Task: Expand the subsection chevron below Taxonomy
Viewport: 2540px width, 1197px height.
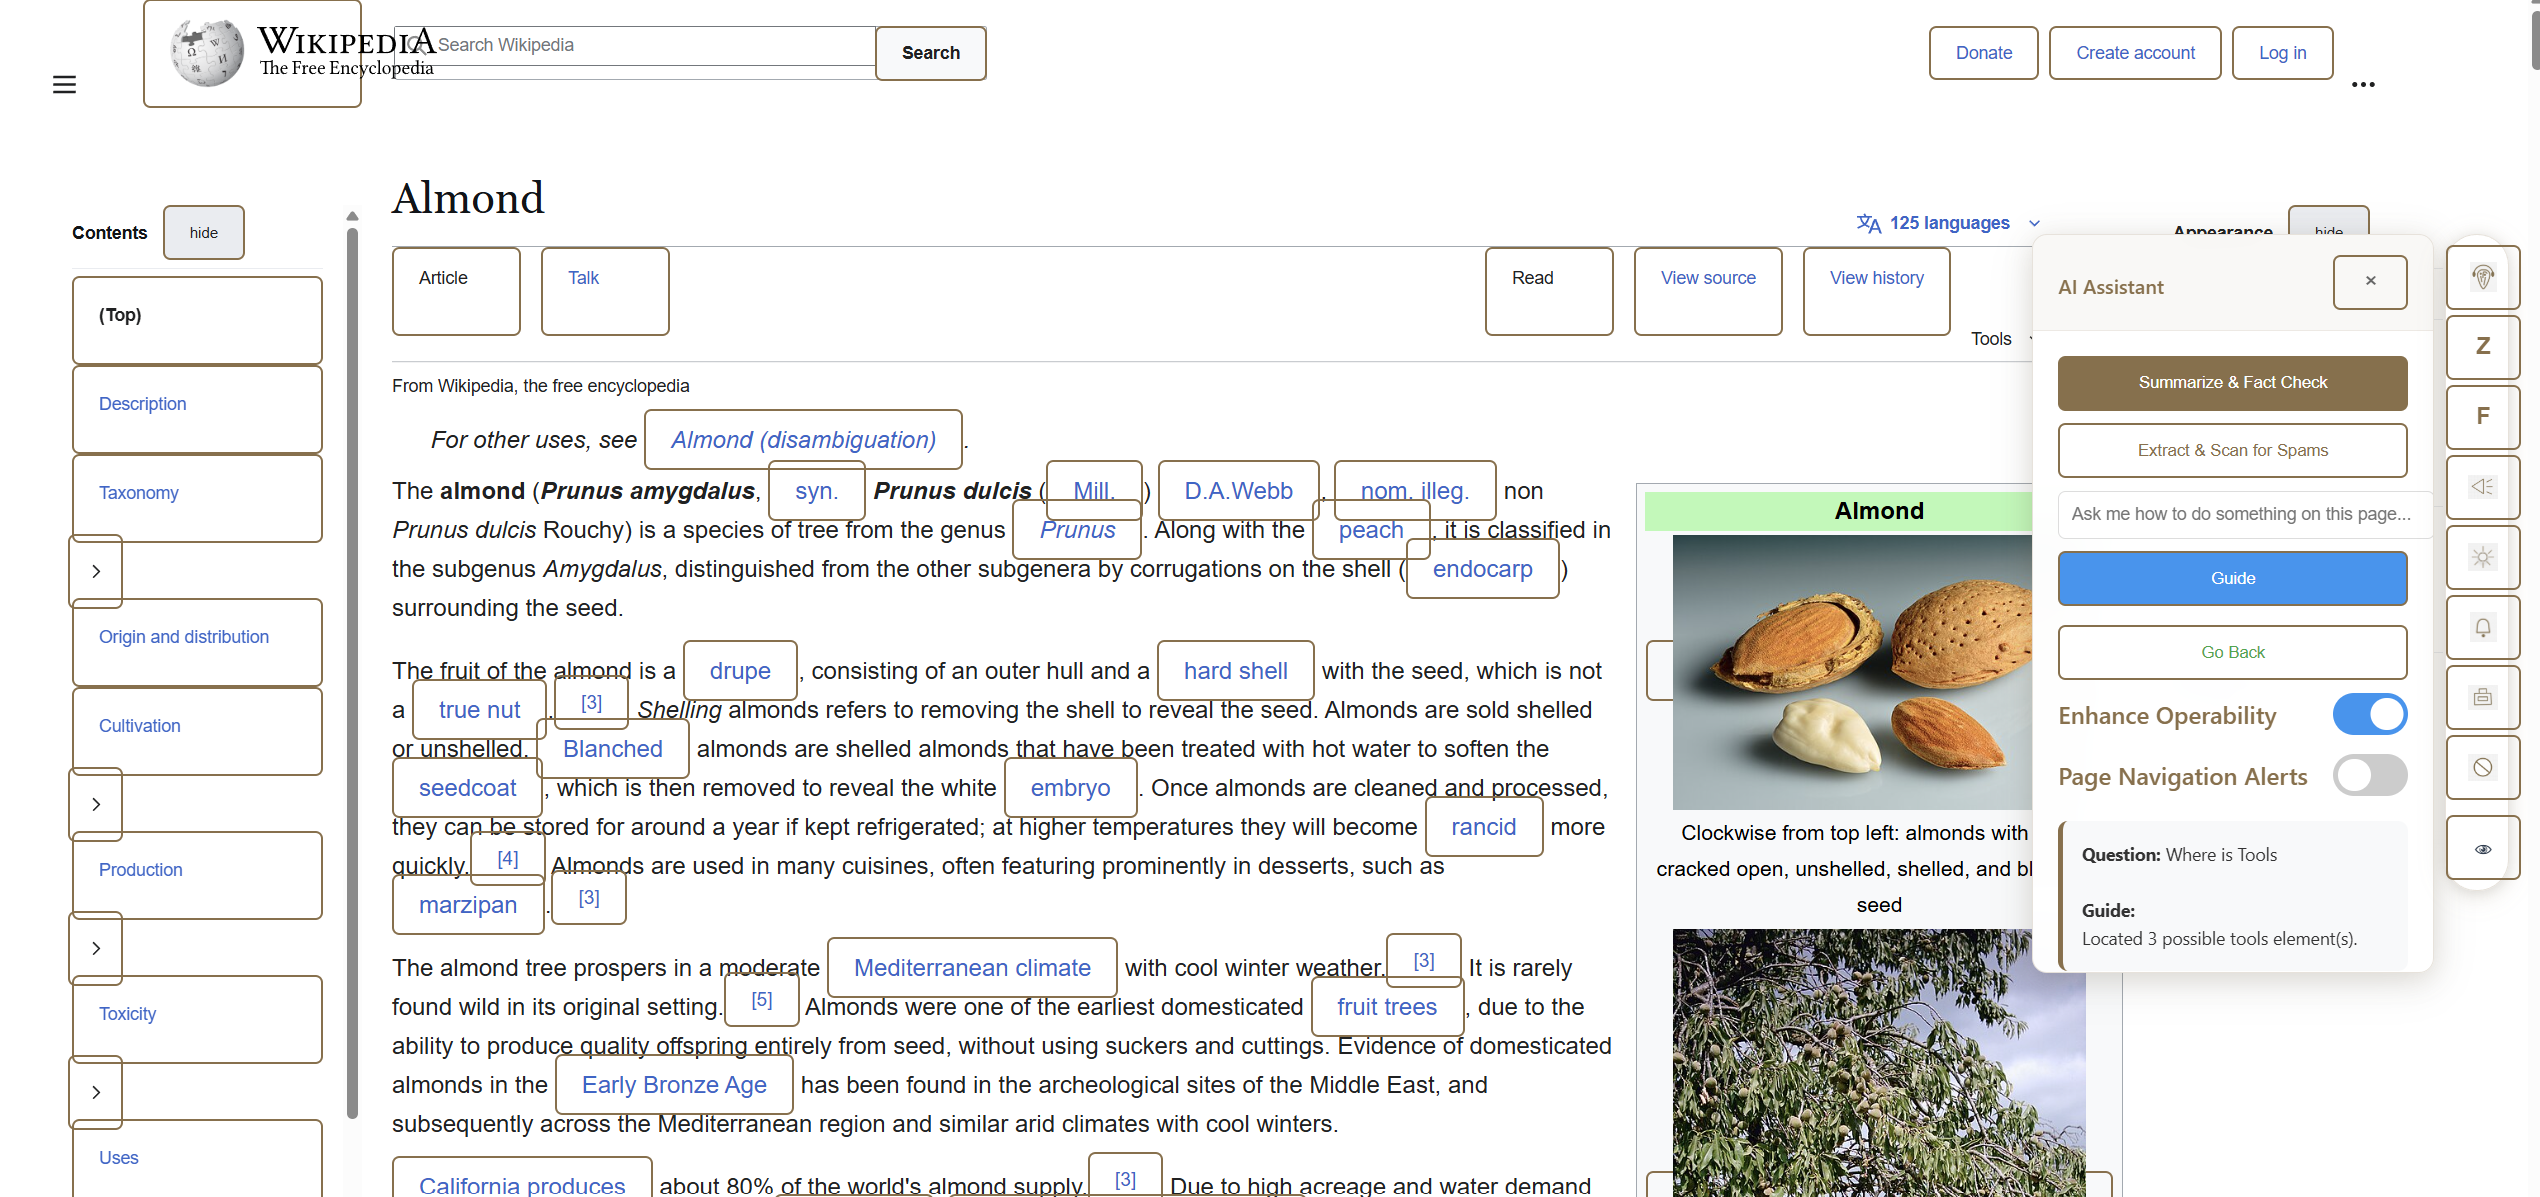Action: click(x=96, y=571)
